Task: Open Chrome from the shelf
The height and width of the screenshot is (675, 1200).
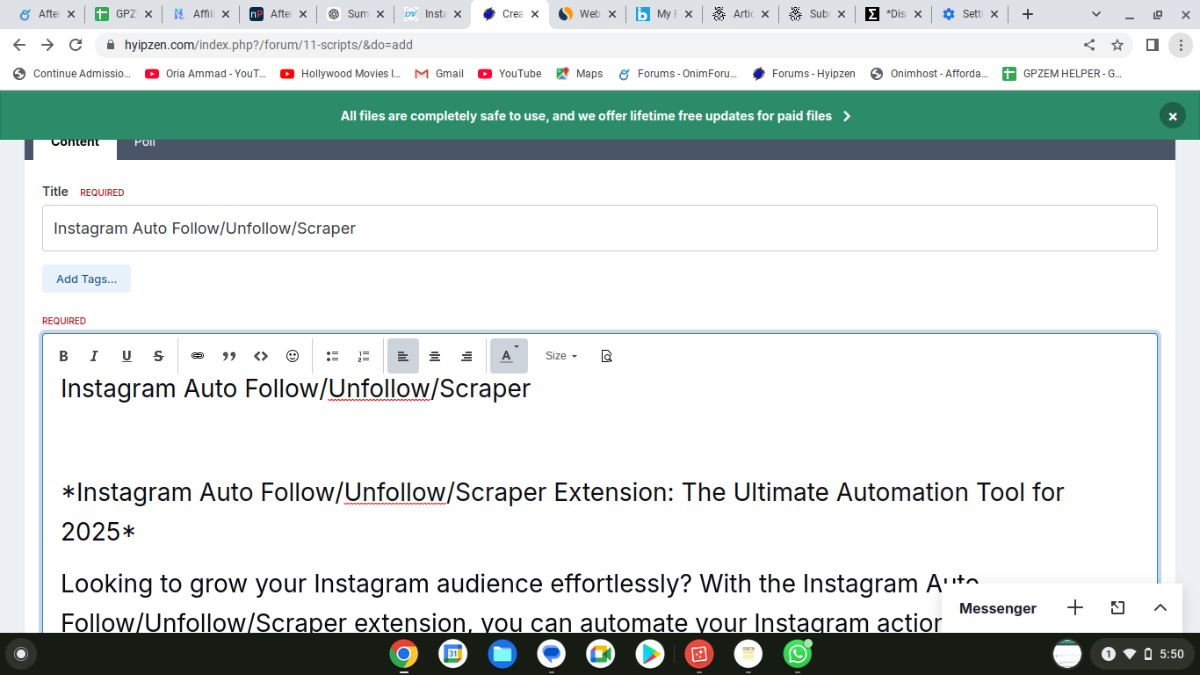Action: pyautogui.click(x=404, y=655)
